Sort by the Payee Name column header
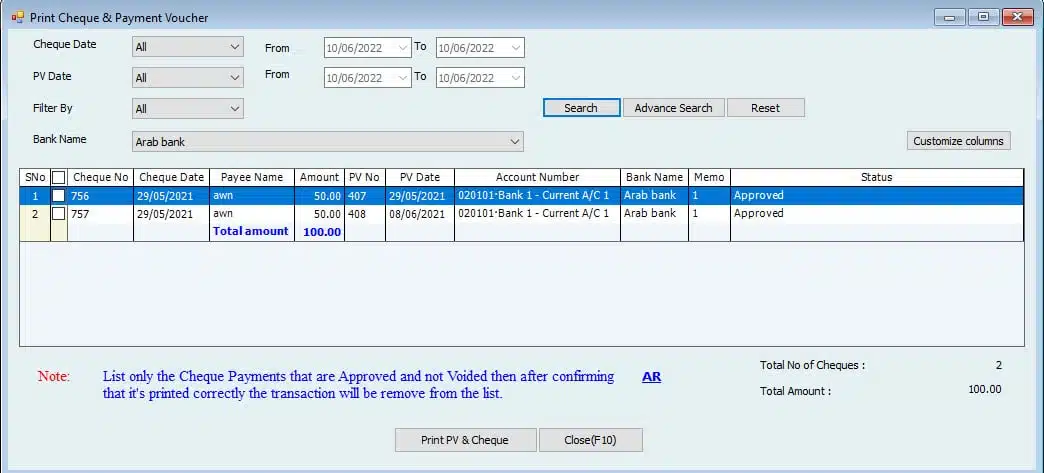Screen dimensions: 1044x473 (x=252, y=177)
